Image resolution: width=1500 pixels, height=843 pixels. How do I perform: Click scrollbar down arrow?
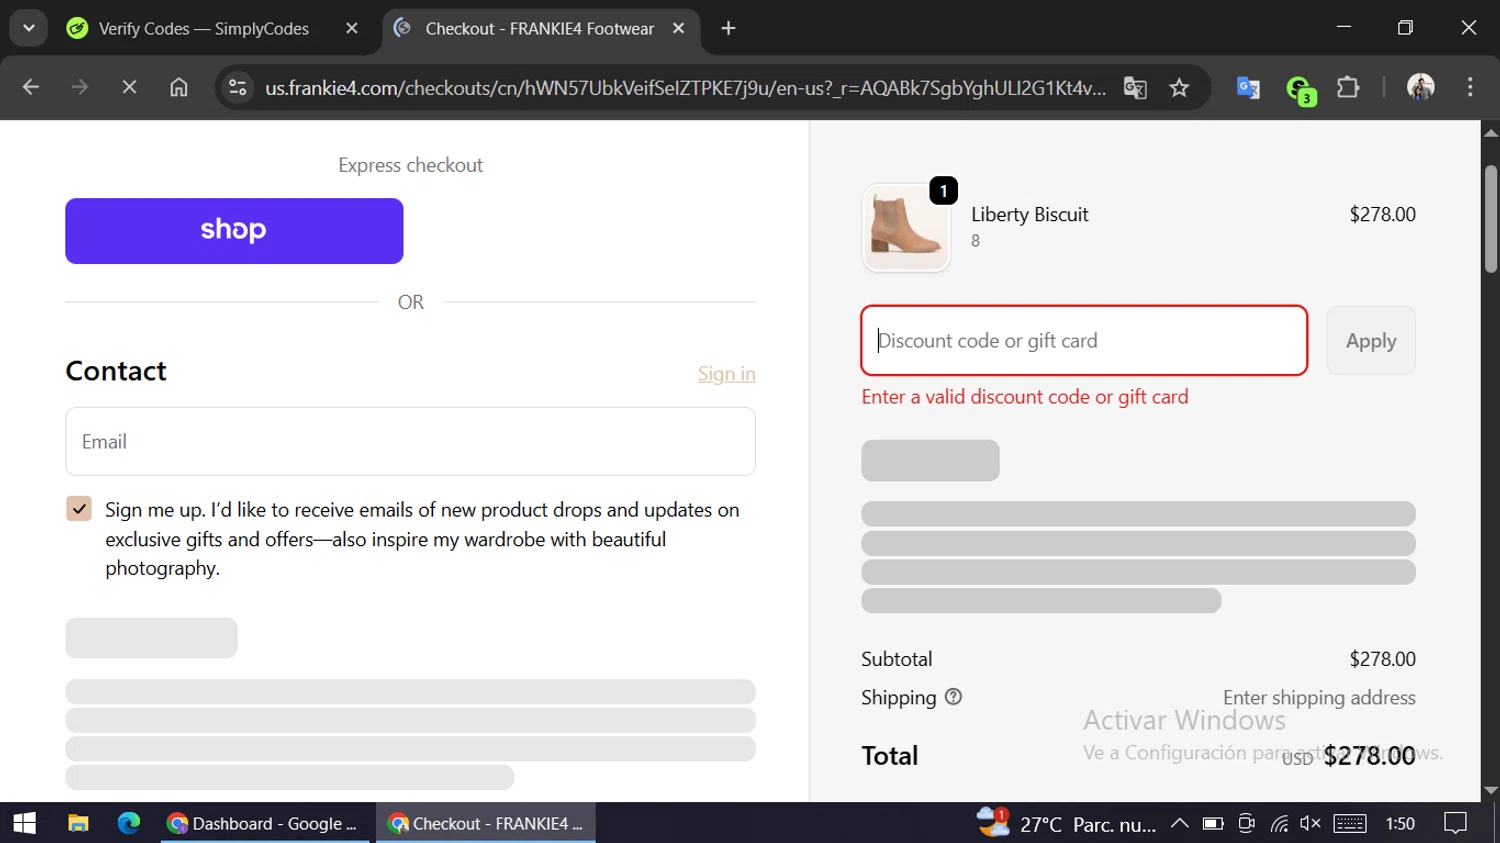1490,790
